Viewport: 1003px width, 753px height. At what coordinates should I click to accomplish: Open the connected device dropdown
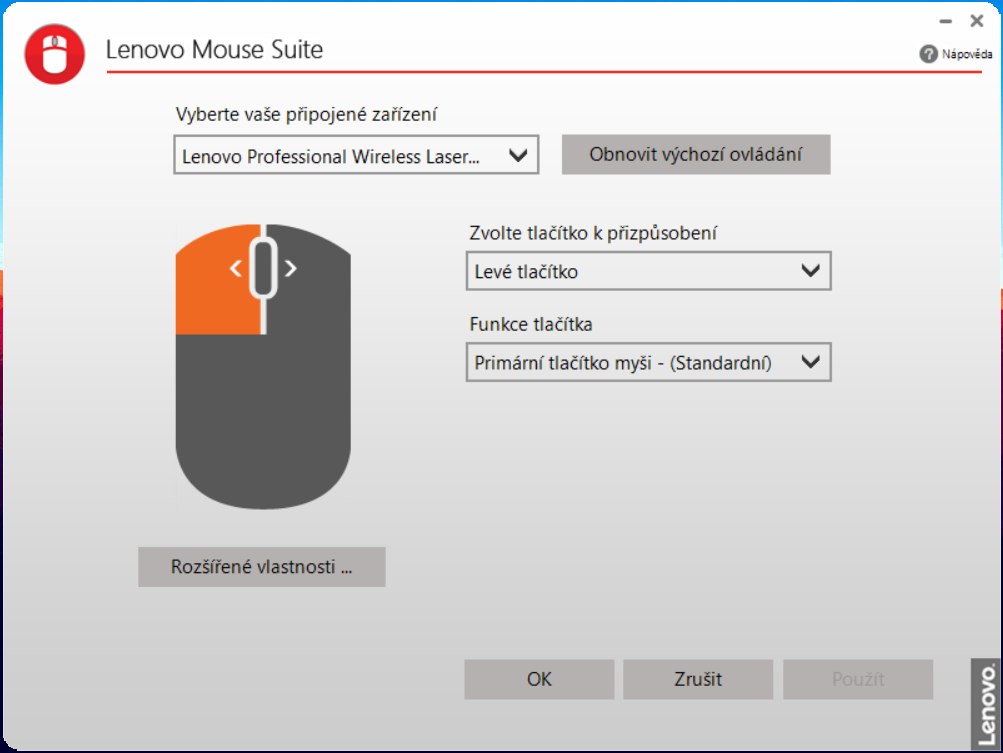(356, 156)
